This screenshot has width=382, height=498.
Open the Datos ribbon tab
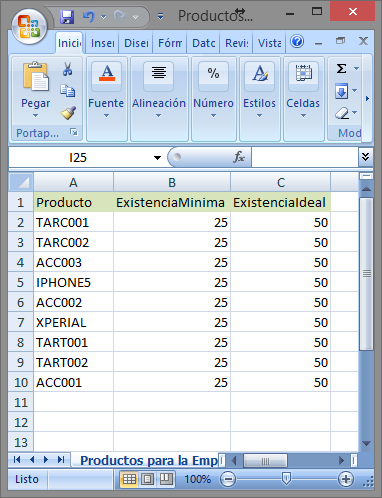203,43
